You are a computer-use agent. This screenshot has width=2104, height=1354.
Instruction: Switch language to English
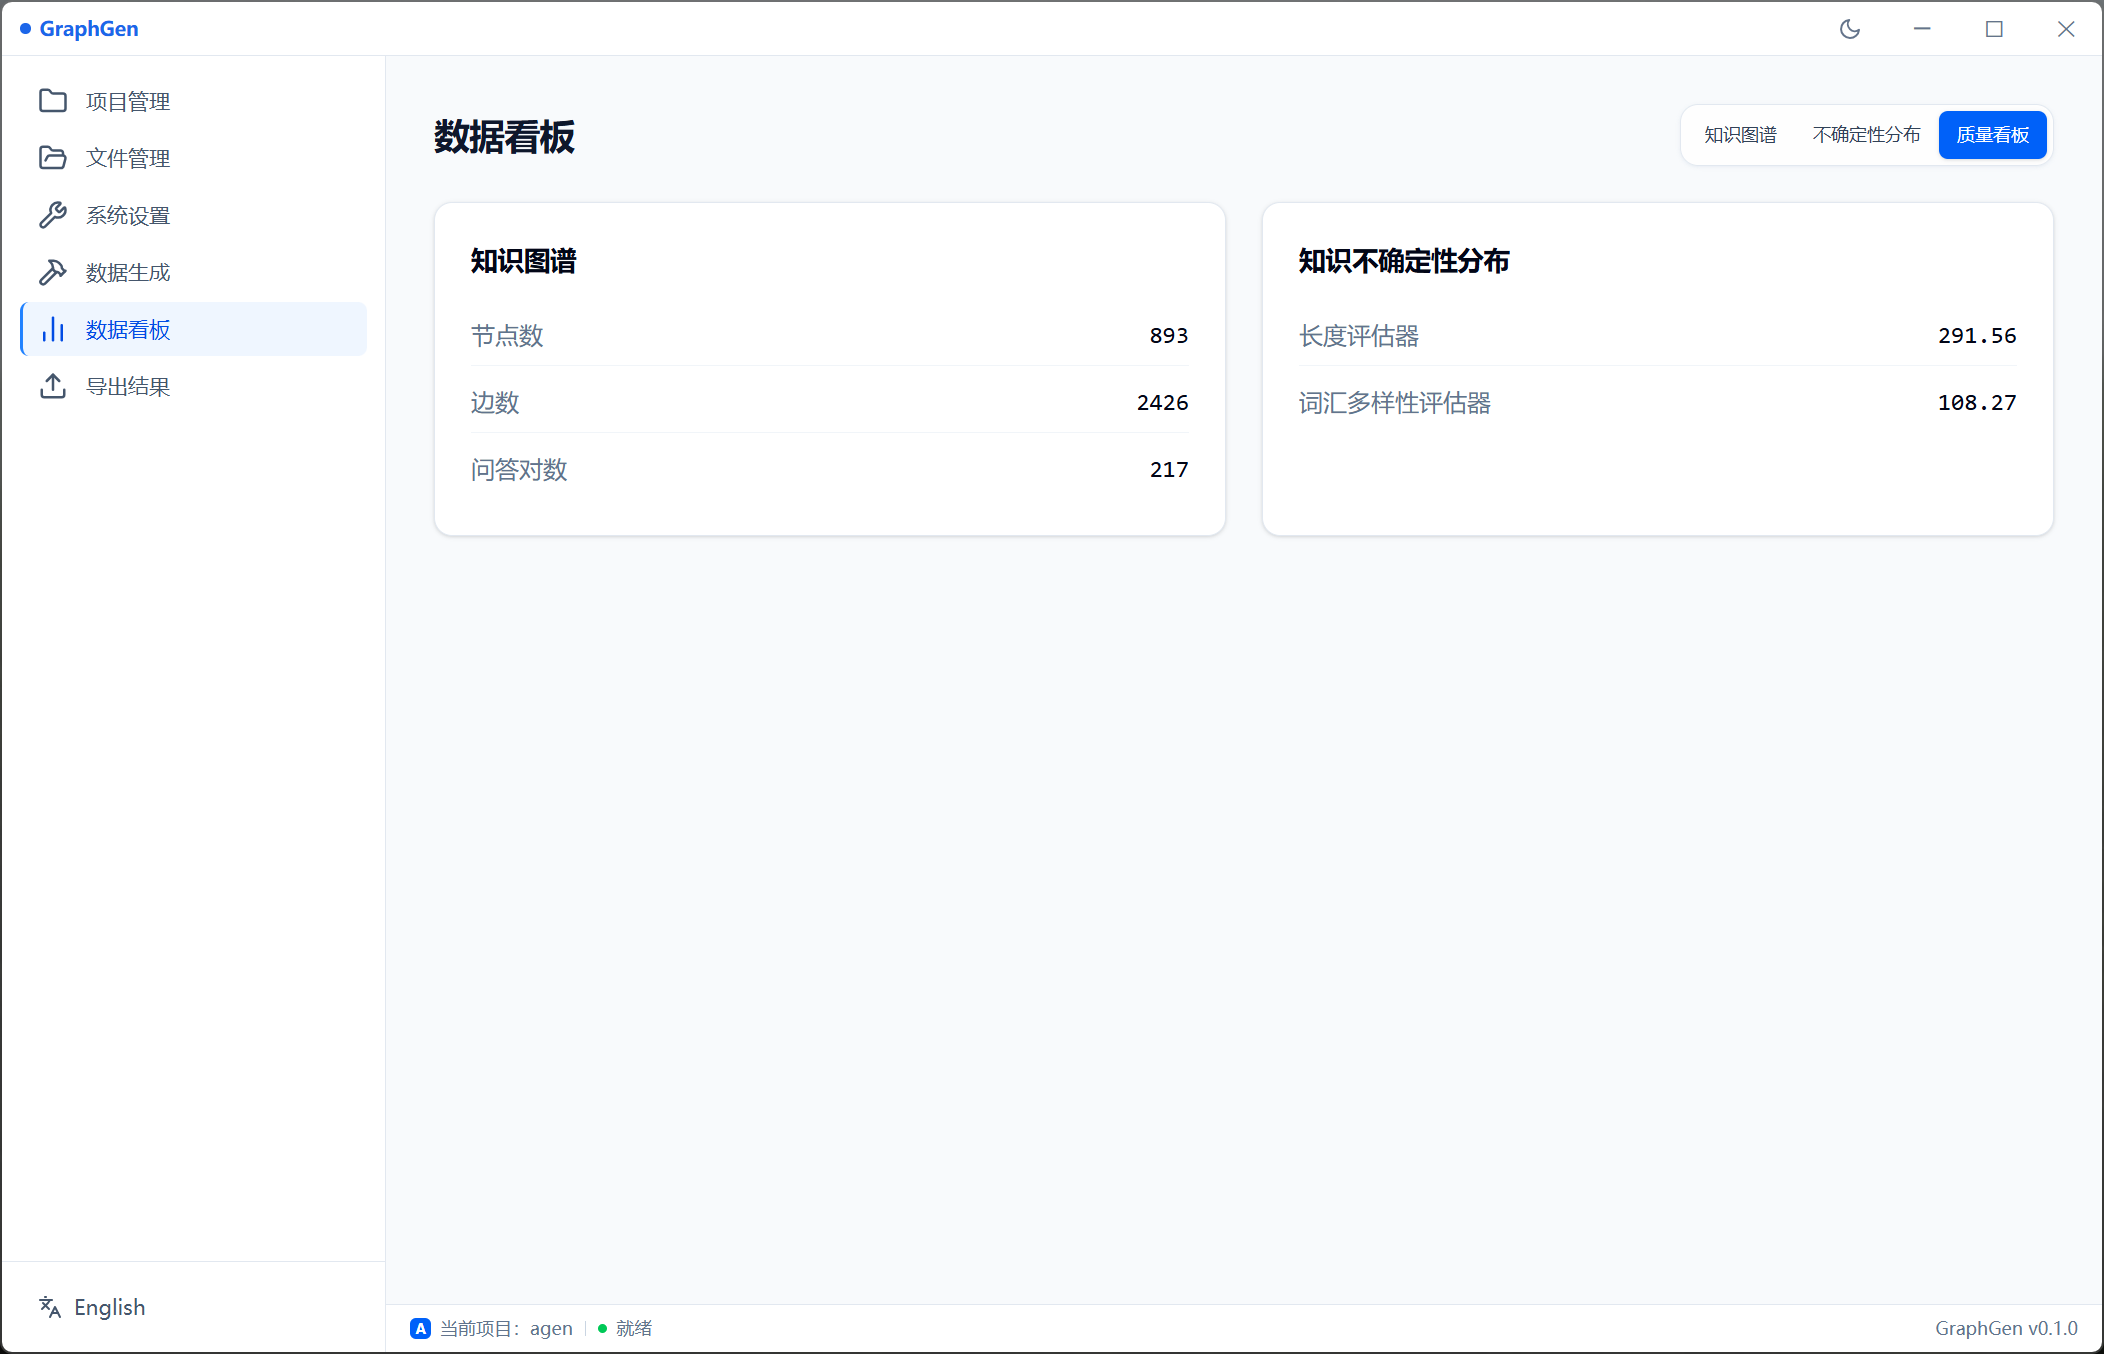109,1307
